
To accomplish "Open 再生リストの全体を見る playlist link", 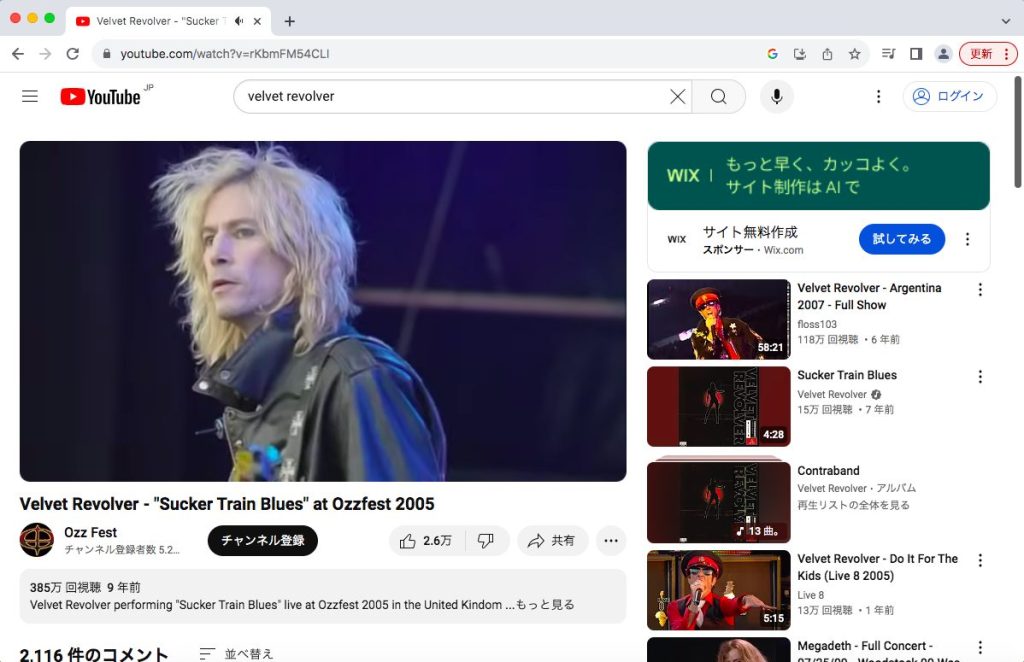I will tap(854, 505).
